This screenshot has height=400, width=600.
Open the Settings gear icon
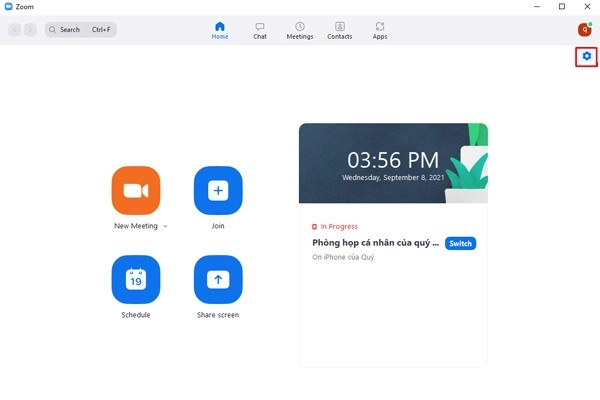click(x=587, y=57)
